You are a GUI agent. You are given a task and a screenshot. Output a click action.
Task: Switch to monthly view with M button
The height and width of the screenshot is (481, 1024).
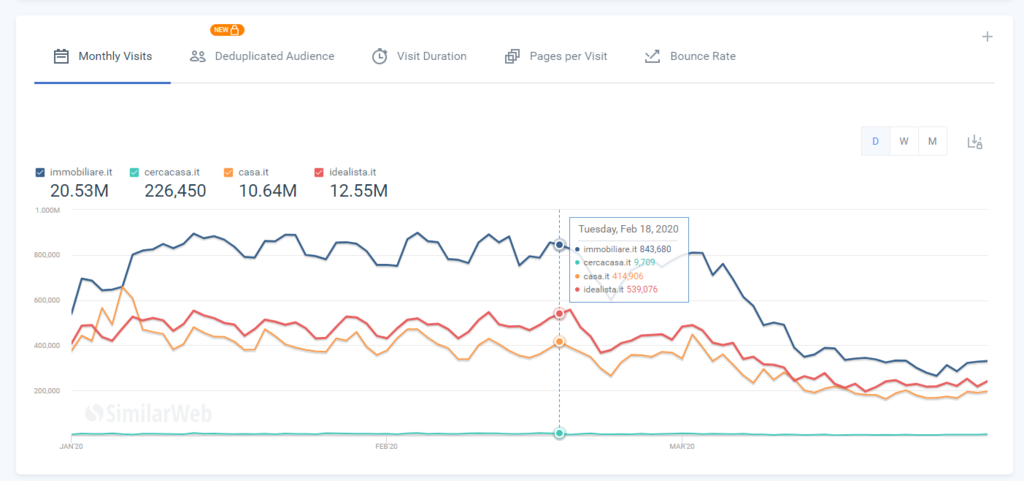point(933,142)
